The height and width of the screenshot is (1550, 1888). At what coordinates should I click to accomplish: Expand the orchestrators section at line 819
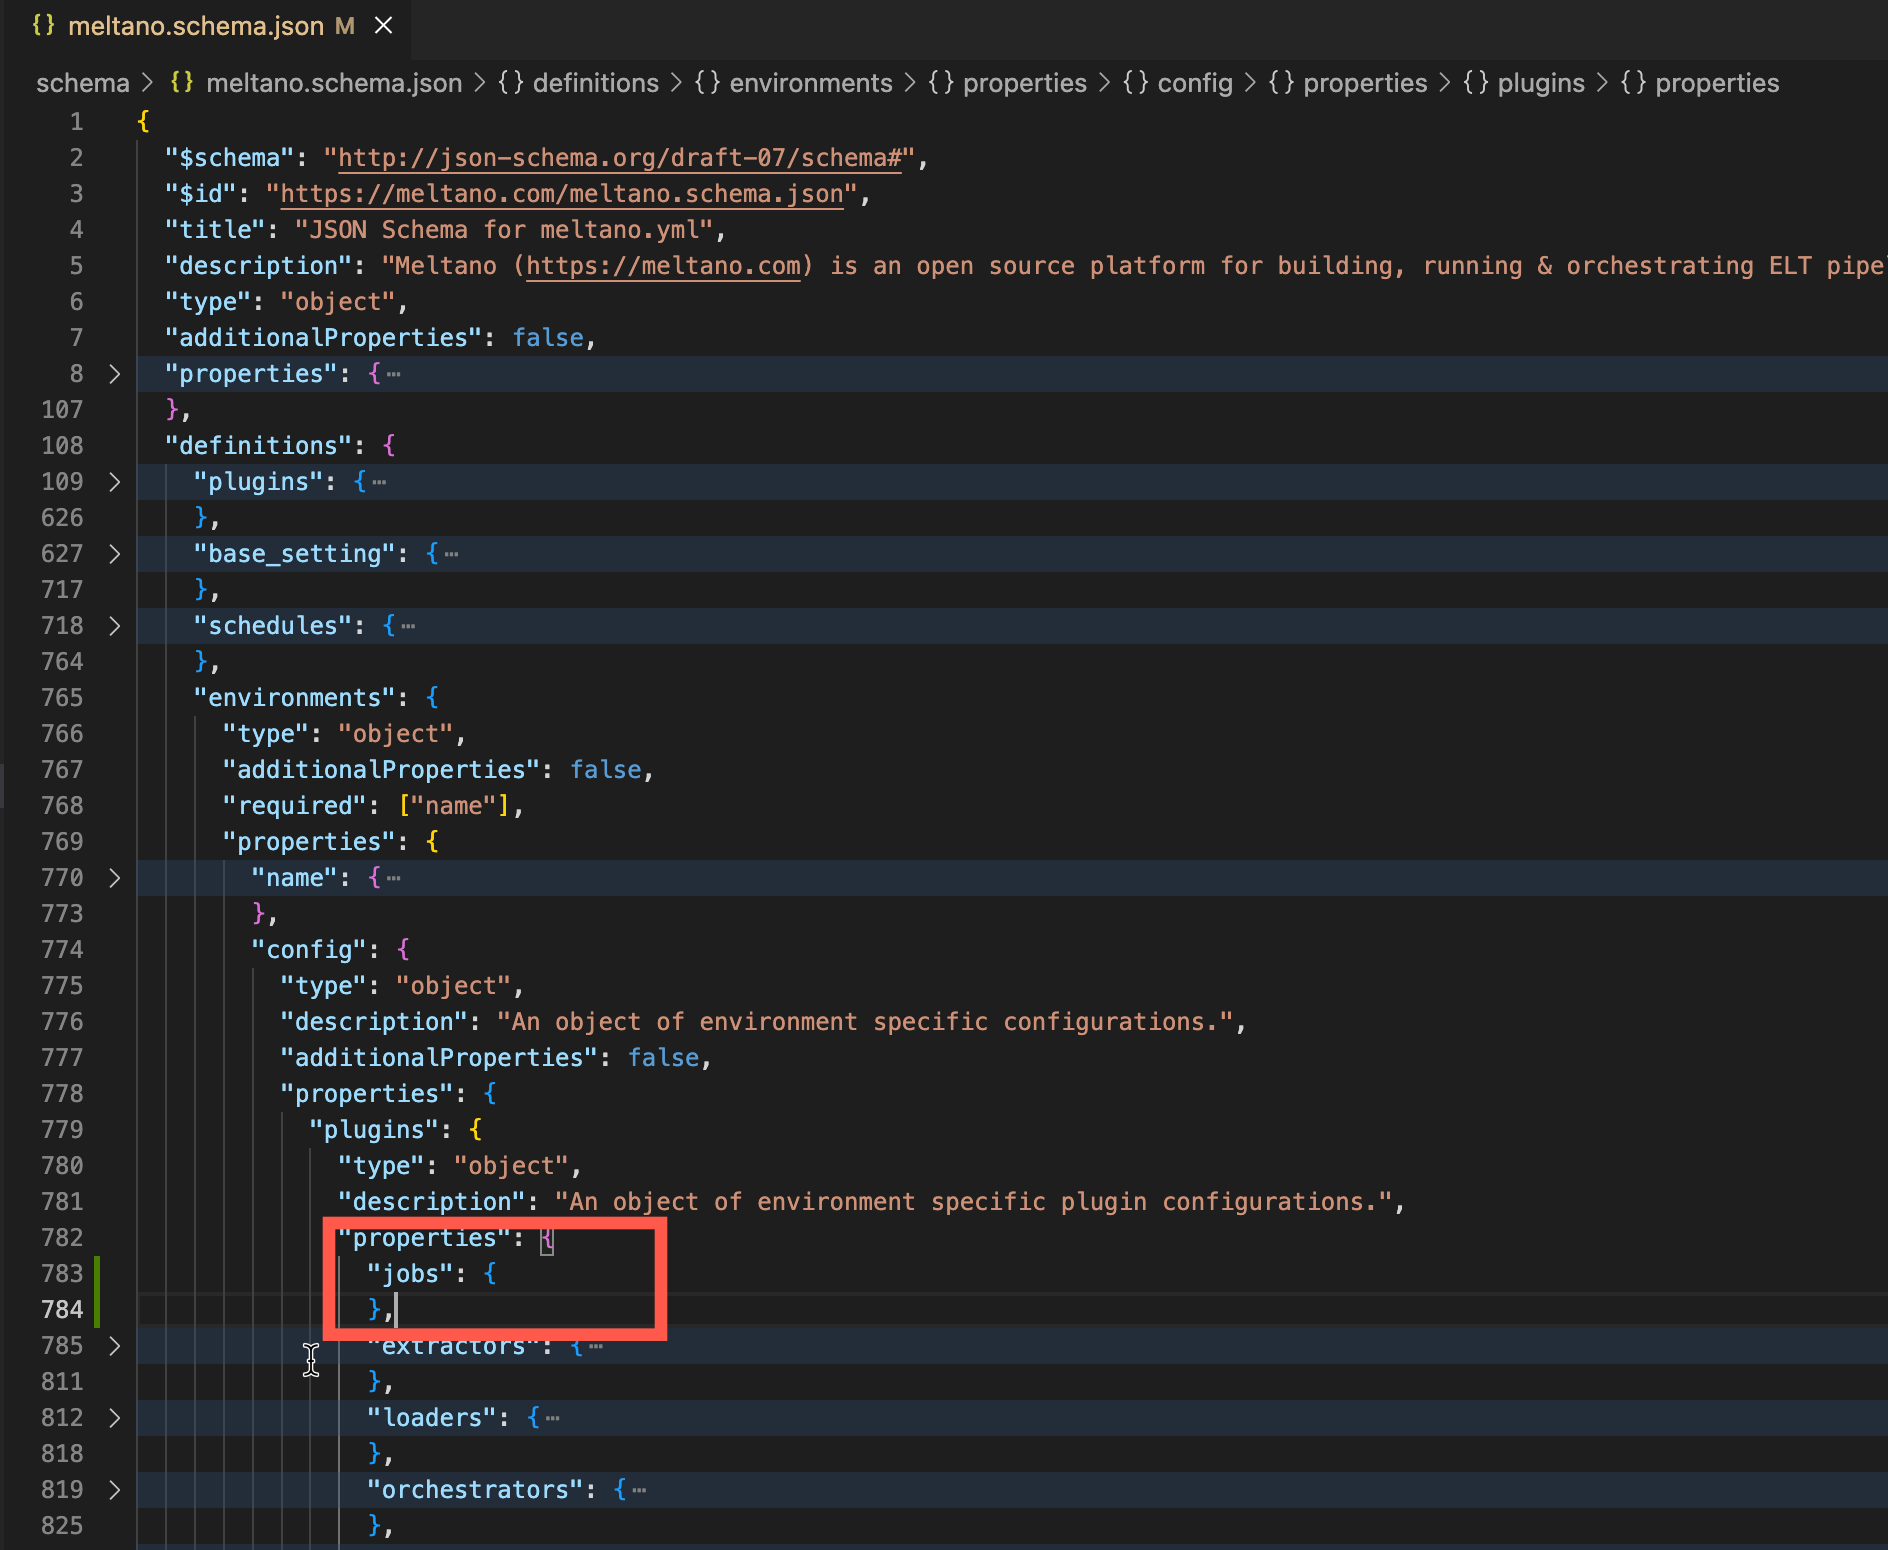[114, 1490]
